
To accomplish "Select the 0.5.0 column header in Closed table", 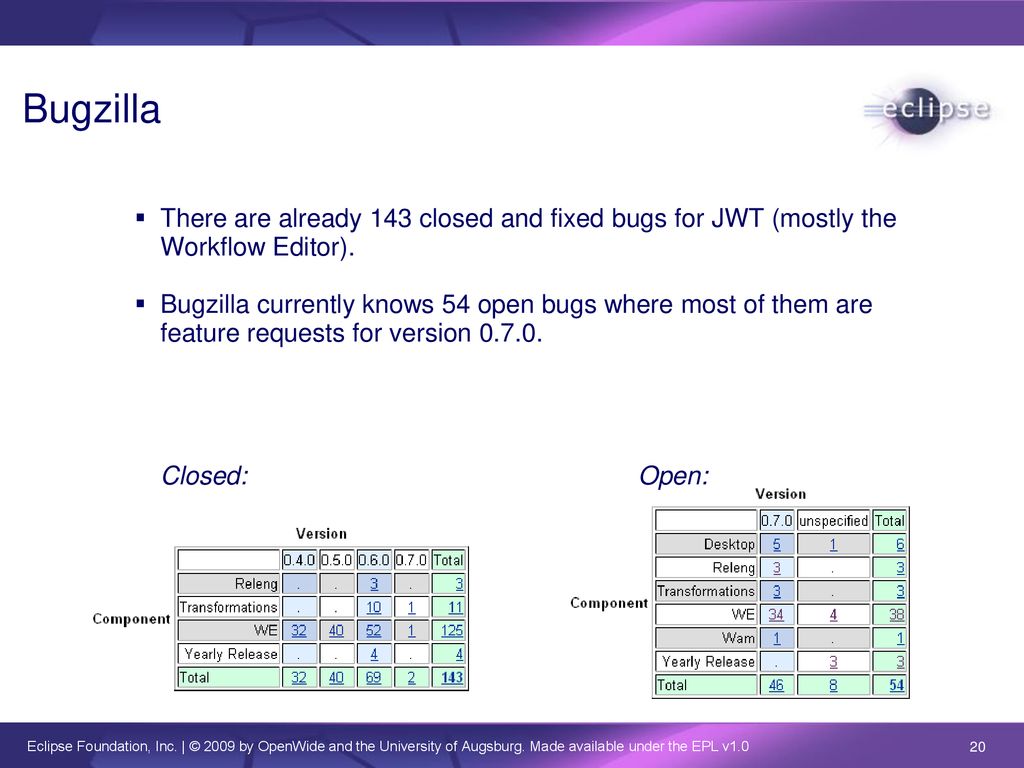I will [336, 560].
